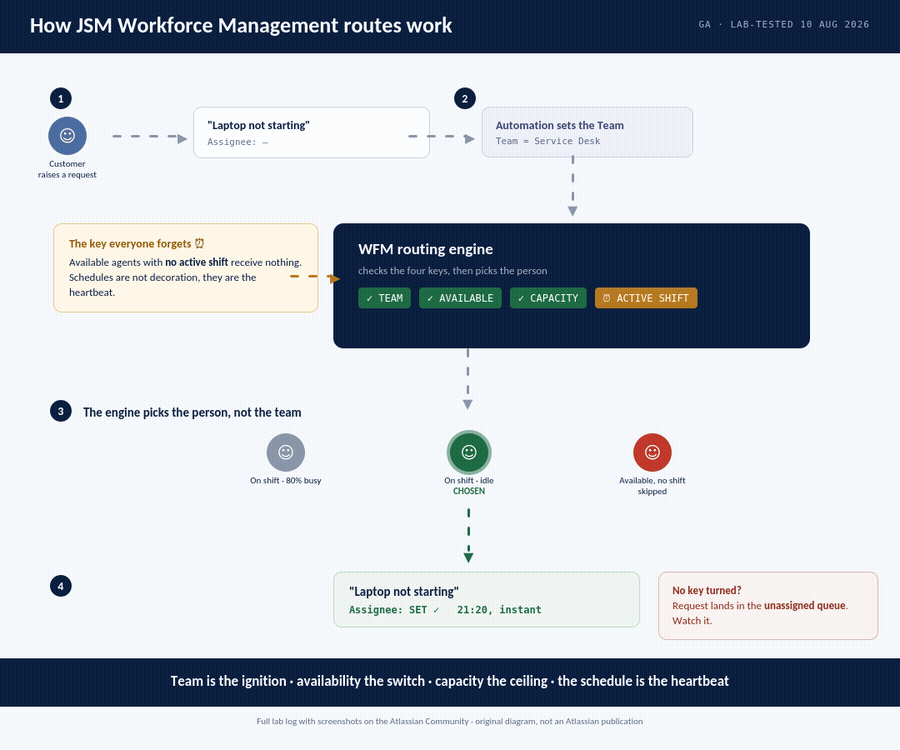
Task: Click the red skipped agent smiley
Action: pos(652,452)
